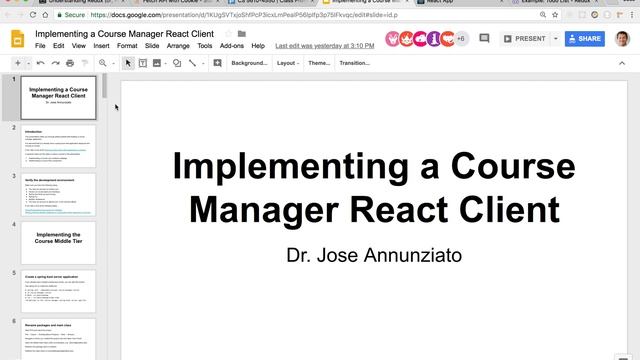The height and width of the screenshot is (360, 640).
Task: Select slide 3 thumbnail
Action: 58,195
